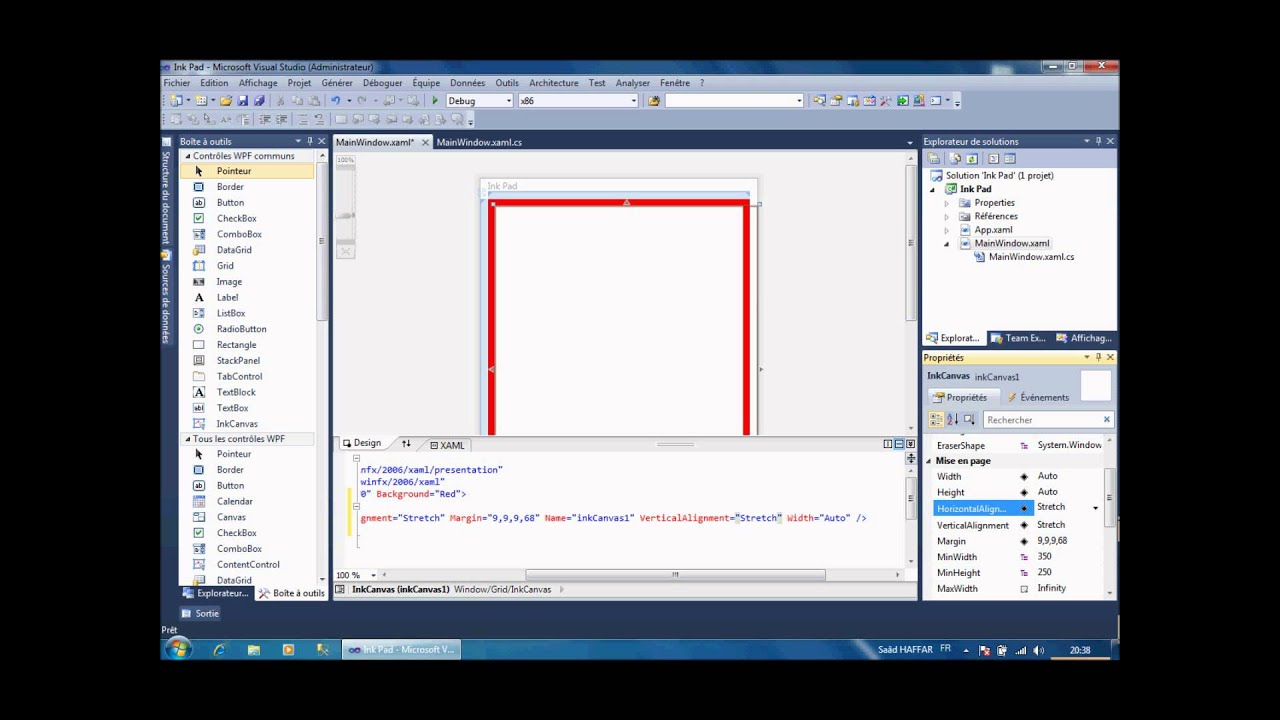Screen dimensions: 1280x720
Task: Select the InkCanvas control in the toolbox
Action: (246, 424)
